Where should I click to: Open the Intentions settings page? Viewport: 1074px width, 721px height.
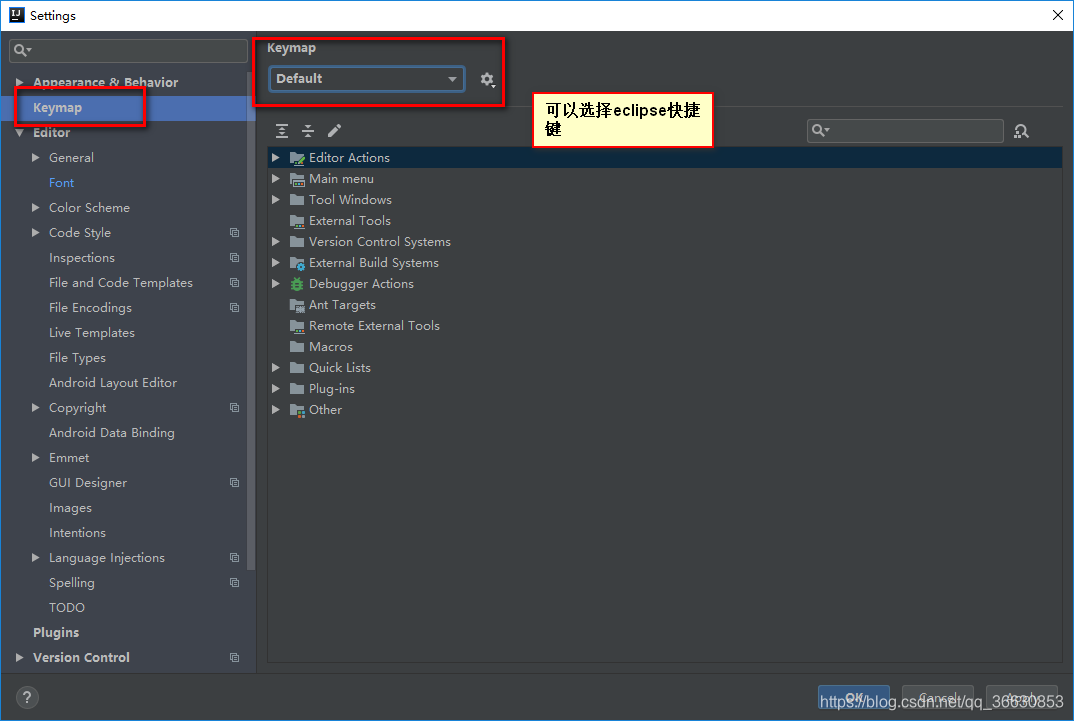pos(77,533)
